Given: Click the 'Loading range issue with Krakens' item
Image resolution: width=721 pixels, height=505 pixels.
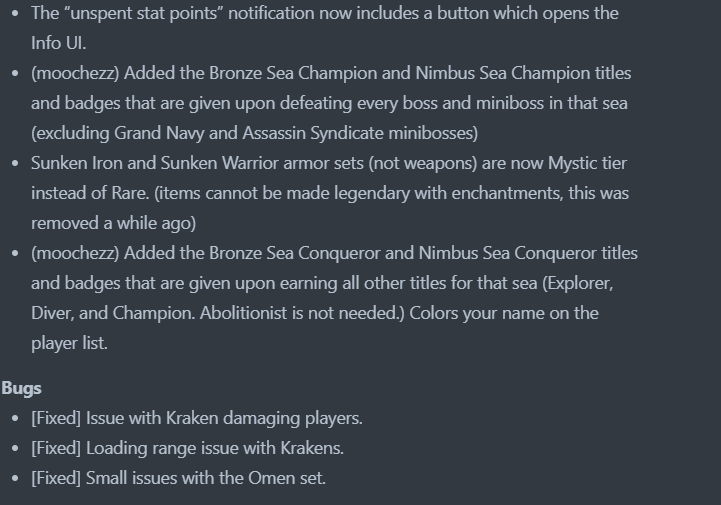Looking at the screenshot, I should pyautogui.click(x=188, y=448).
